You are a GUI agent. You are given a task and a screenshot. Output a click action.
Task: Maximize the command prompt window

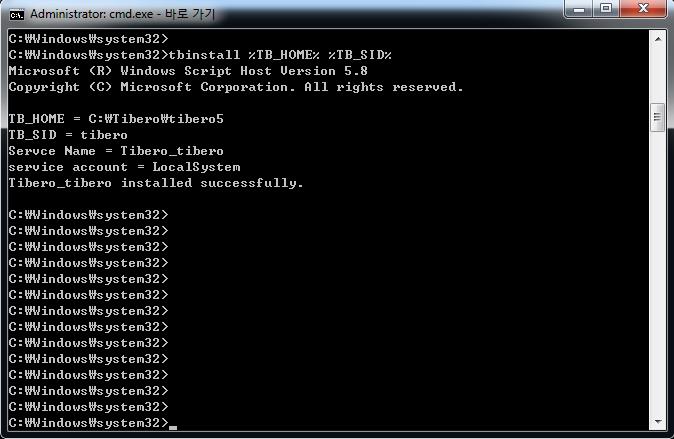coord(606,11)
